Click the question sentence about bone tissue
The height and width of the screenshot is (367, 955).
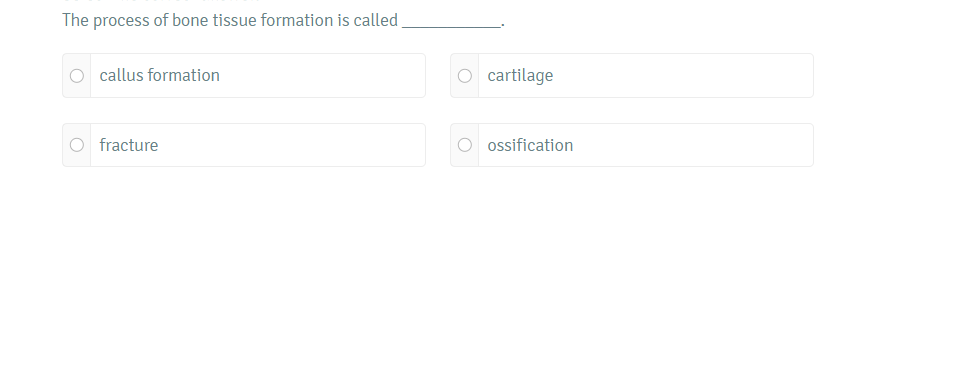pyautogui.click(x=283, y=21)
